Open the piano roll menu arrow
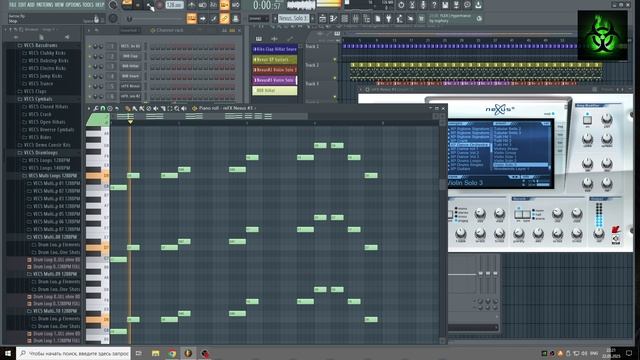This screenshot has height=360, width=640. (89, 109)
